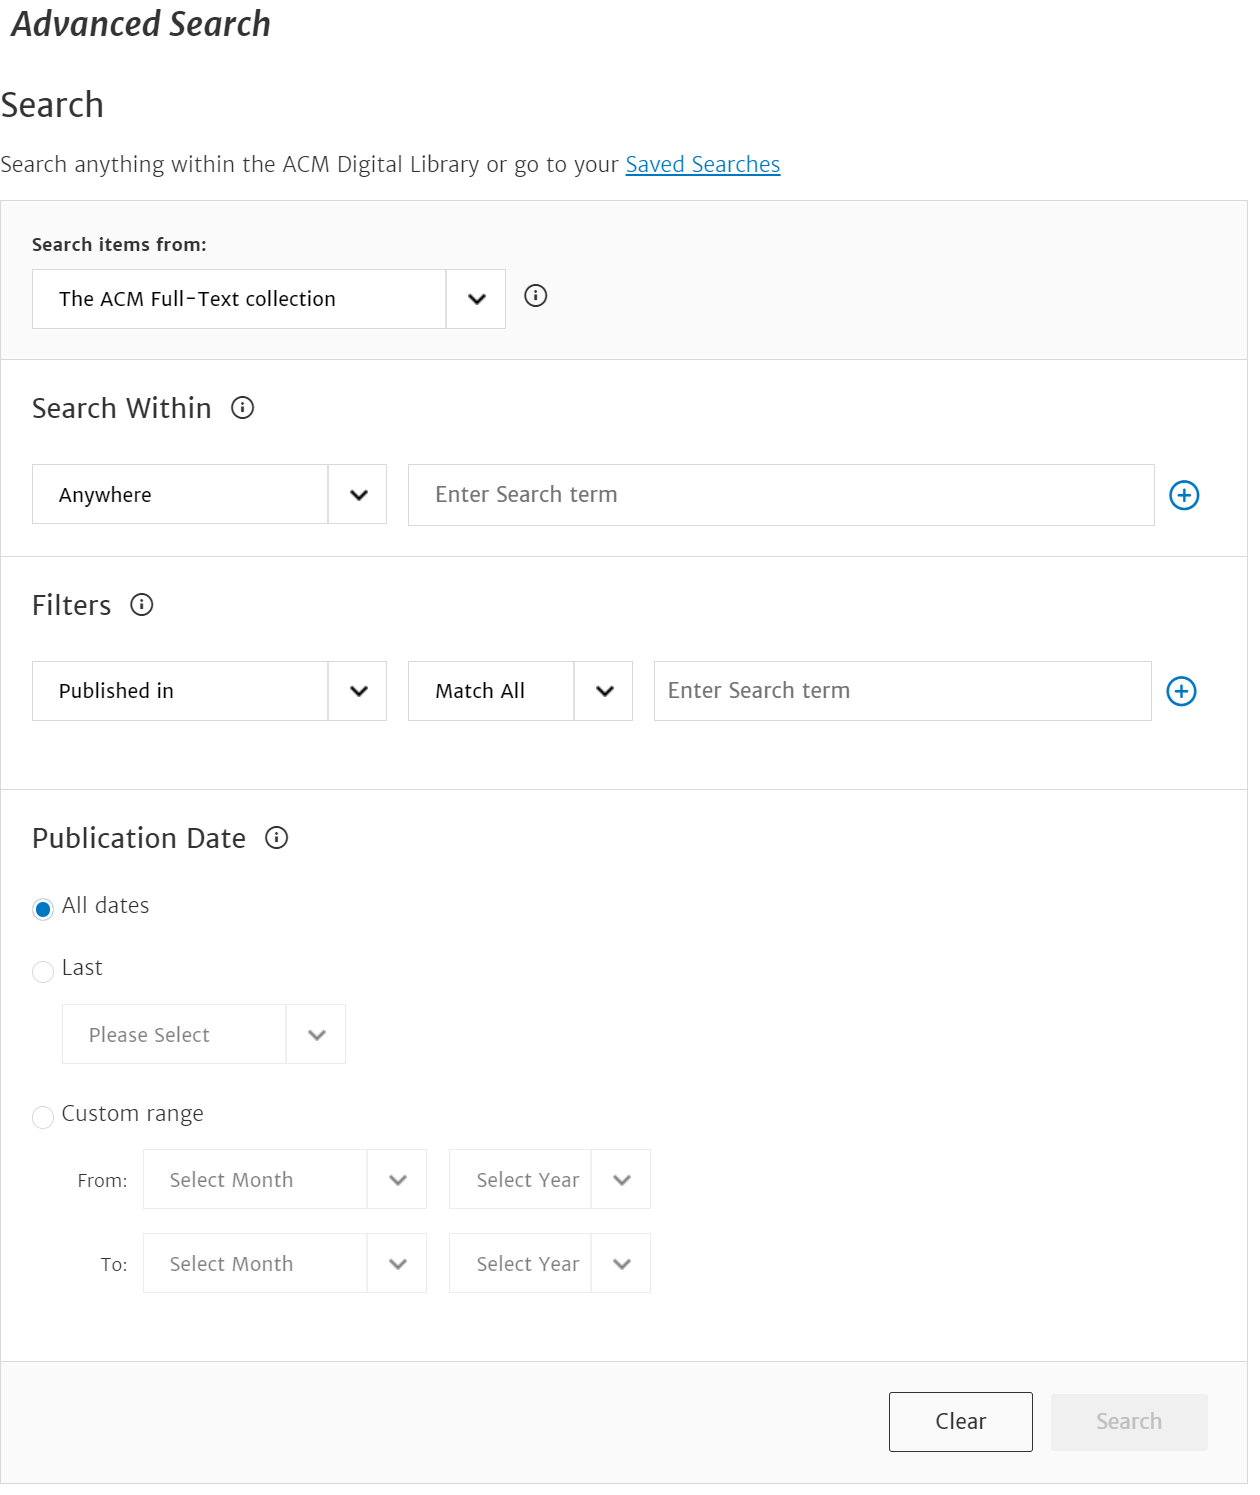Add another filter row with plus icon
Image resolution: width=1260 pixels, height=1495 pixels.
(1182, 691)
